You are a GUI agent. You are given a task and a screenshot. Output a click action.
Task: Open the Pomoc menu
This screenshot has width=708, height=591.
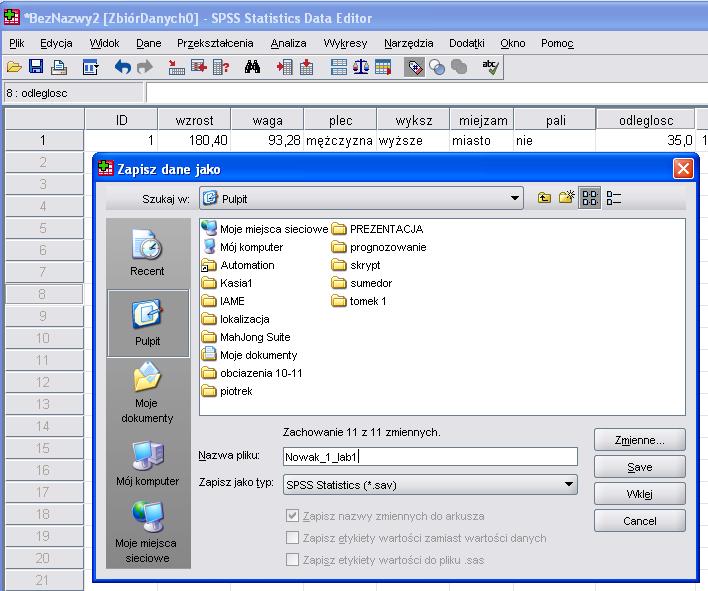(x=557, y=43)
